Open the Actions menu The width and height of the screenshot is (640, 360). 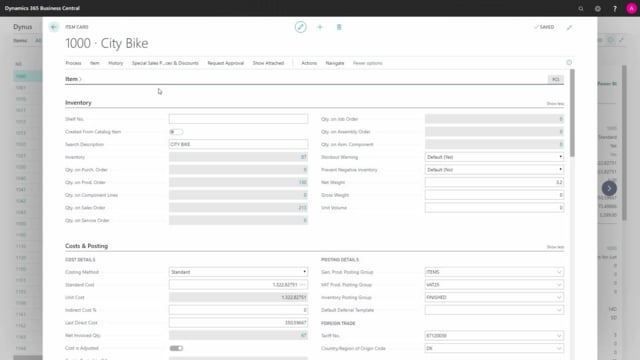(309, 63)
